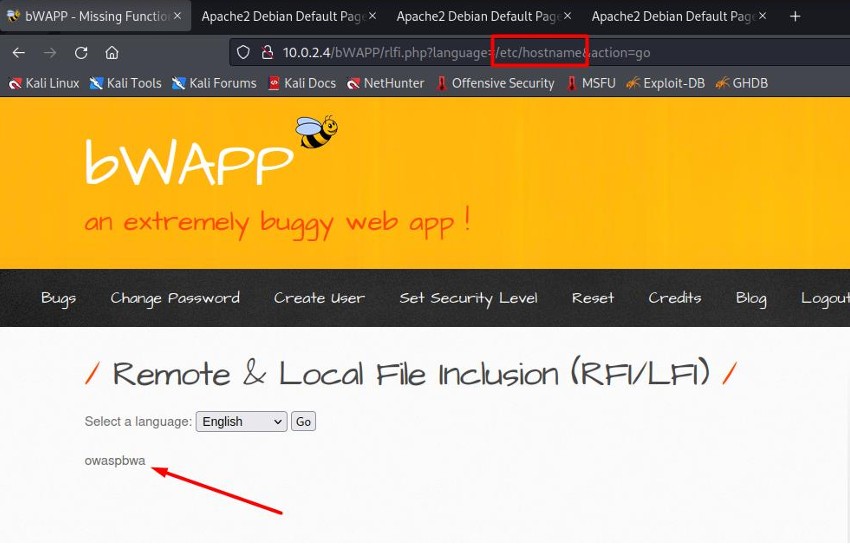
Task: Go back using the browser back arrow
Action: click(x=19, y=53)
